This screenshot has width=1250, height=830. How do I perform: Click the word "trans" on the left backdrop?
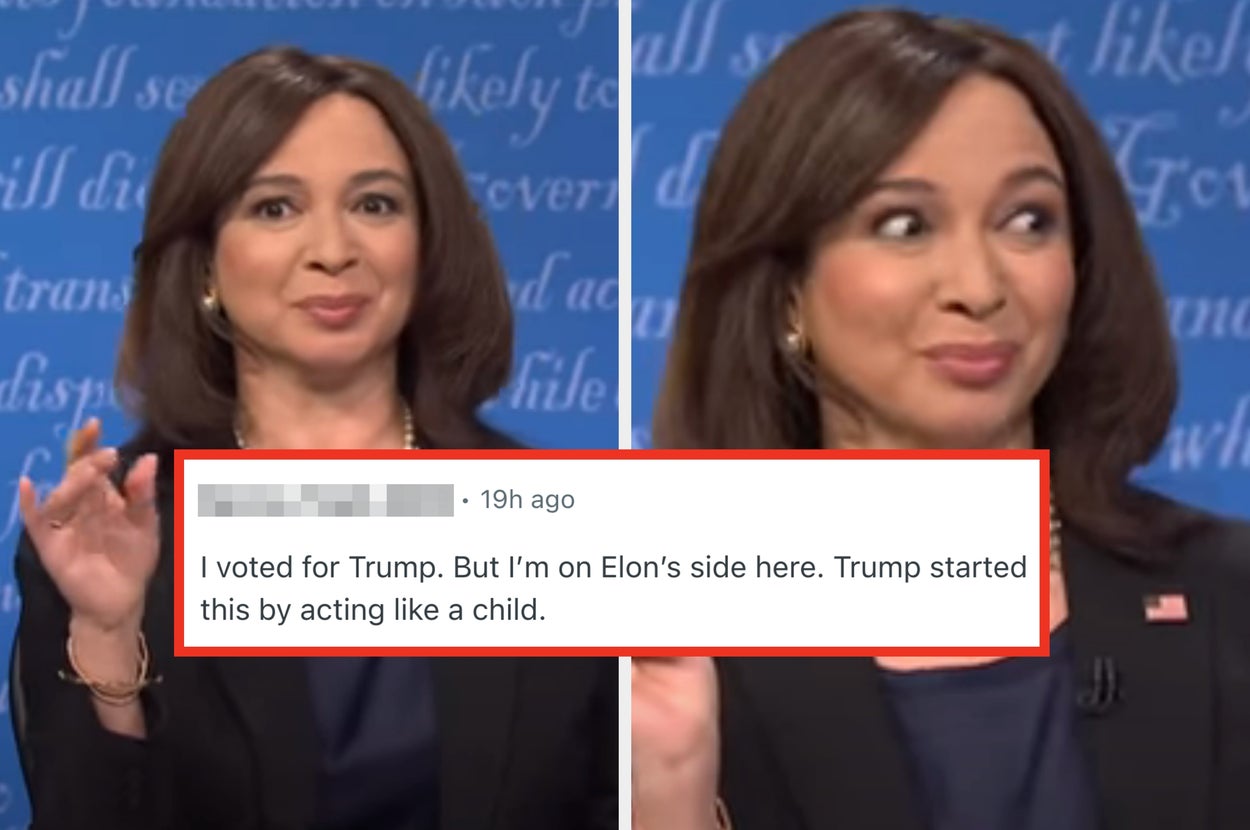pyautogui.click(x=66, y=289)
